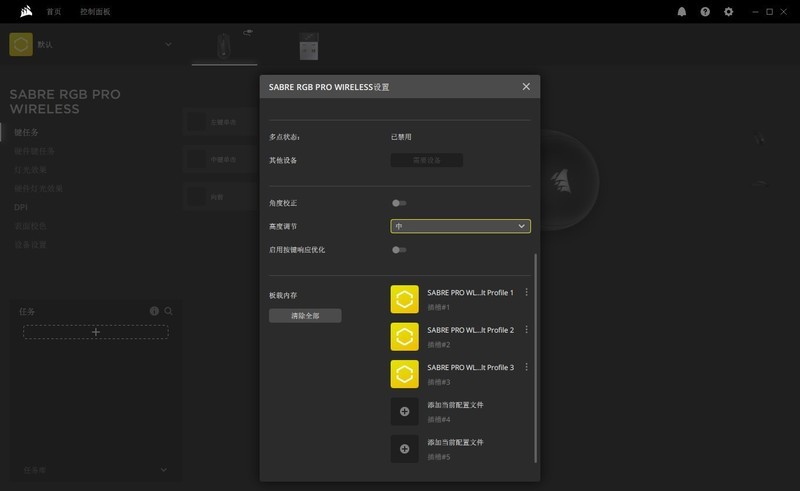This screenshot has height=491, width=800.
Task: Open Profile 2 three-dot options menu
Action: point(527,330)
